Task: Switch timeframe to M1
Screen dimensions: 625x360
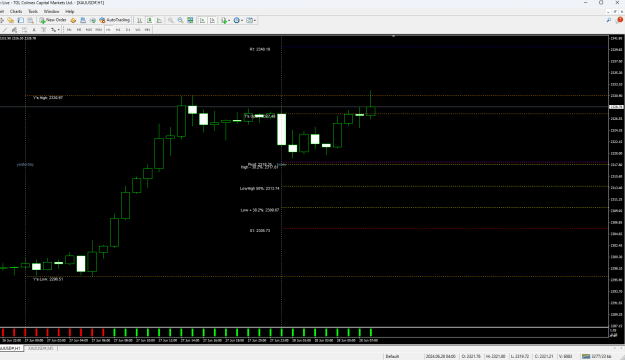Action: click(69, 30)
